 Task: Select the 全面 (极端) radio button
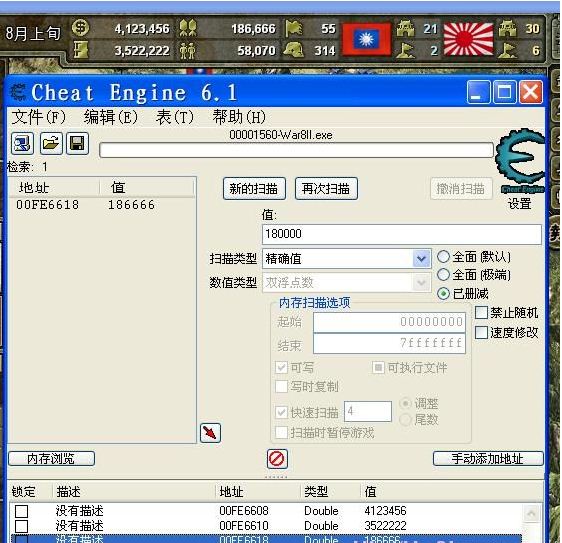(443, 275)
